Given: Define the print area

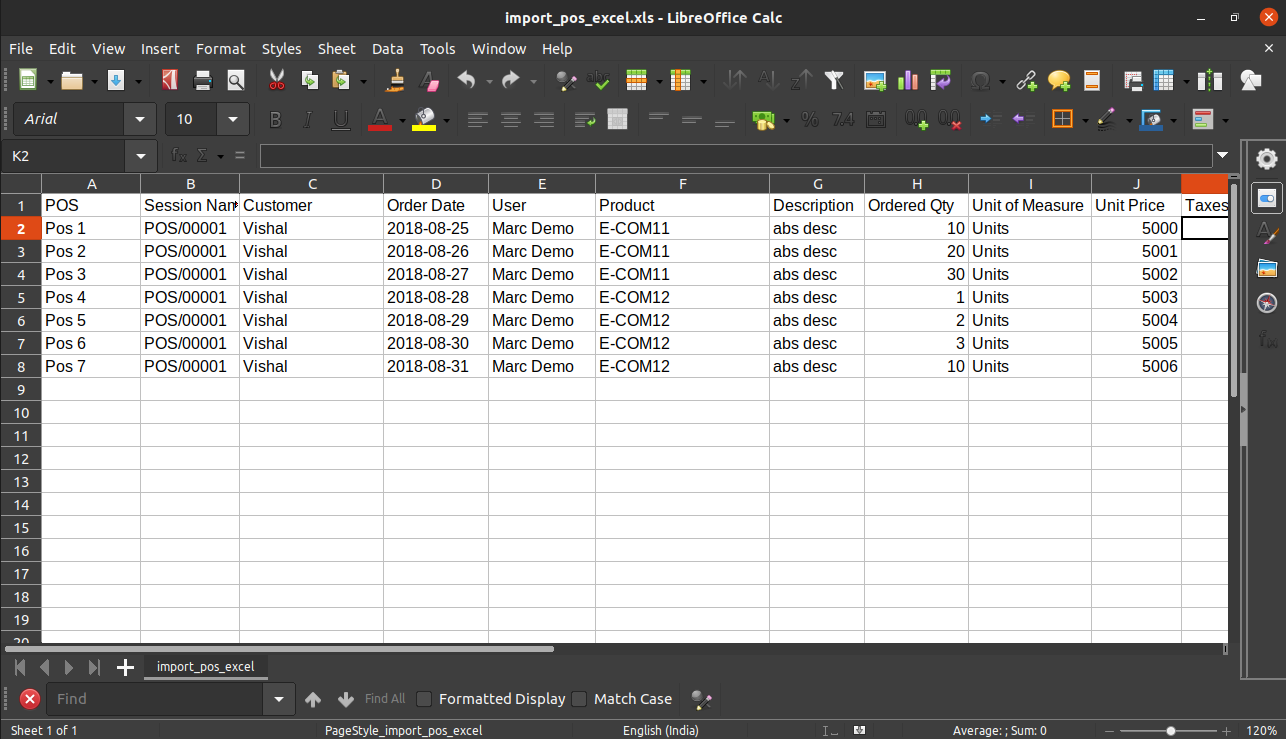Looking at the screenshot, I should click(1133, 81).
